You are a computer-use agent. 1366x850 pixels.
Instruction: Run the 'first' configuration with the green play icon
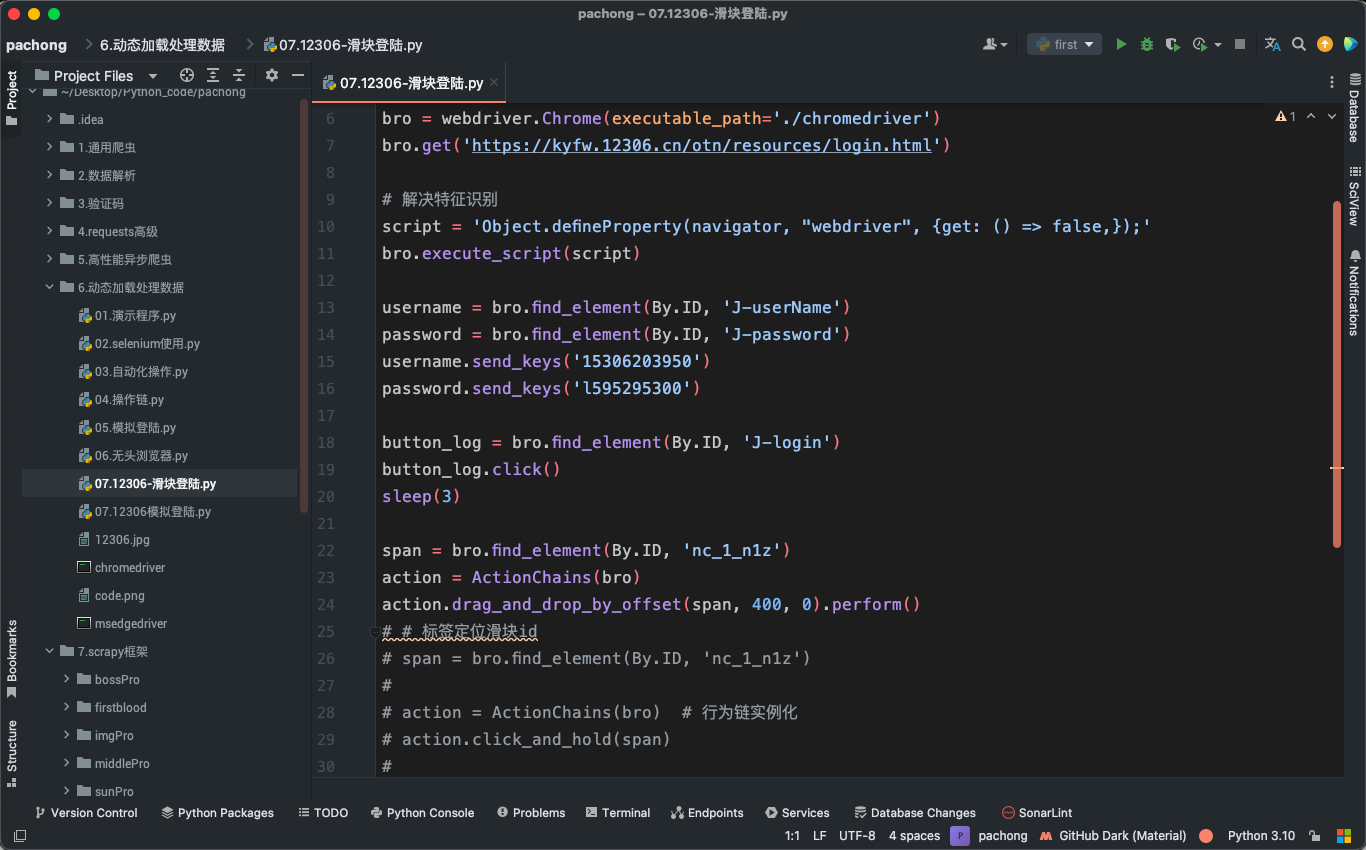tap(1121, 44)
